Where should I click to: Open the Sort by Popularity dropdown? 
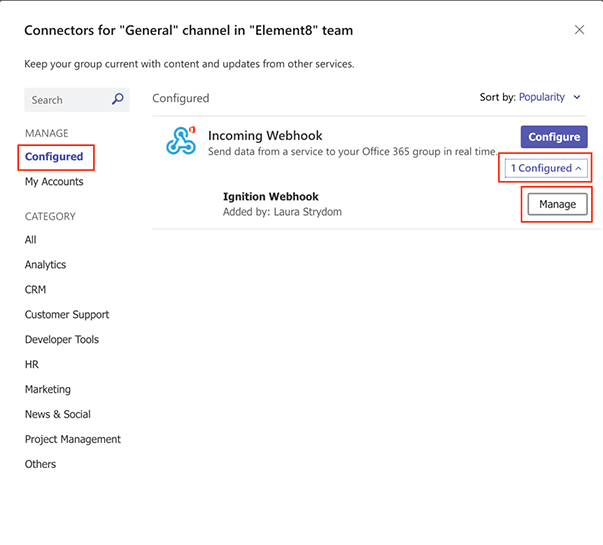(x=549, y=97)
